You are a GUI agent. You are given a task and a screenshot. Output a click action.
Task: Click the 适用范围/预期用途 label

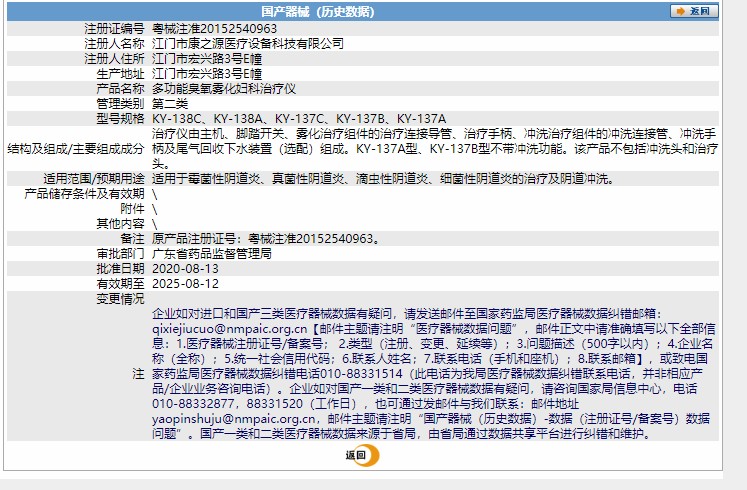pos(94,179)
